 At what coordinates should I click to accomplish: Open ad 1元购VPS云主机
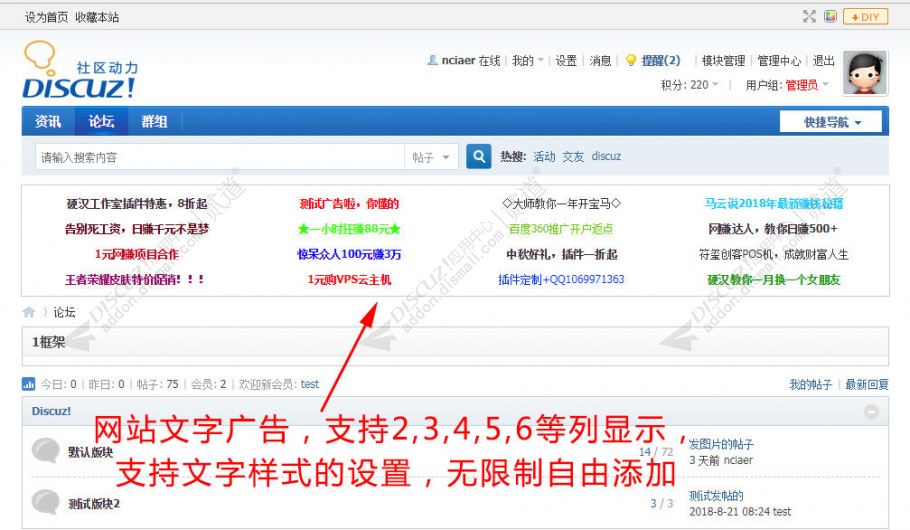[x=349, y=280]
